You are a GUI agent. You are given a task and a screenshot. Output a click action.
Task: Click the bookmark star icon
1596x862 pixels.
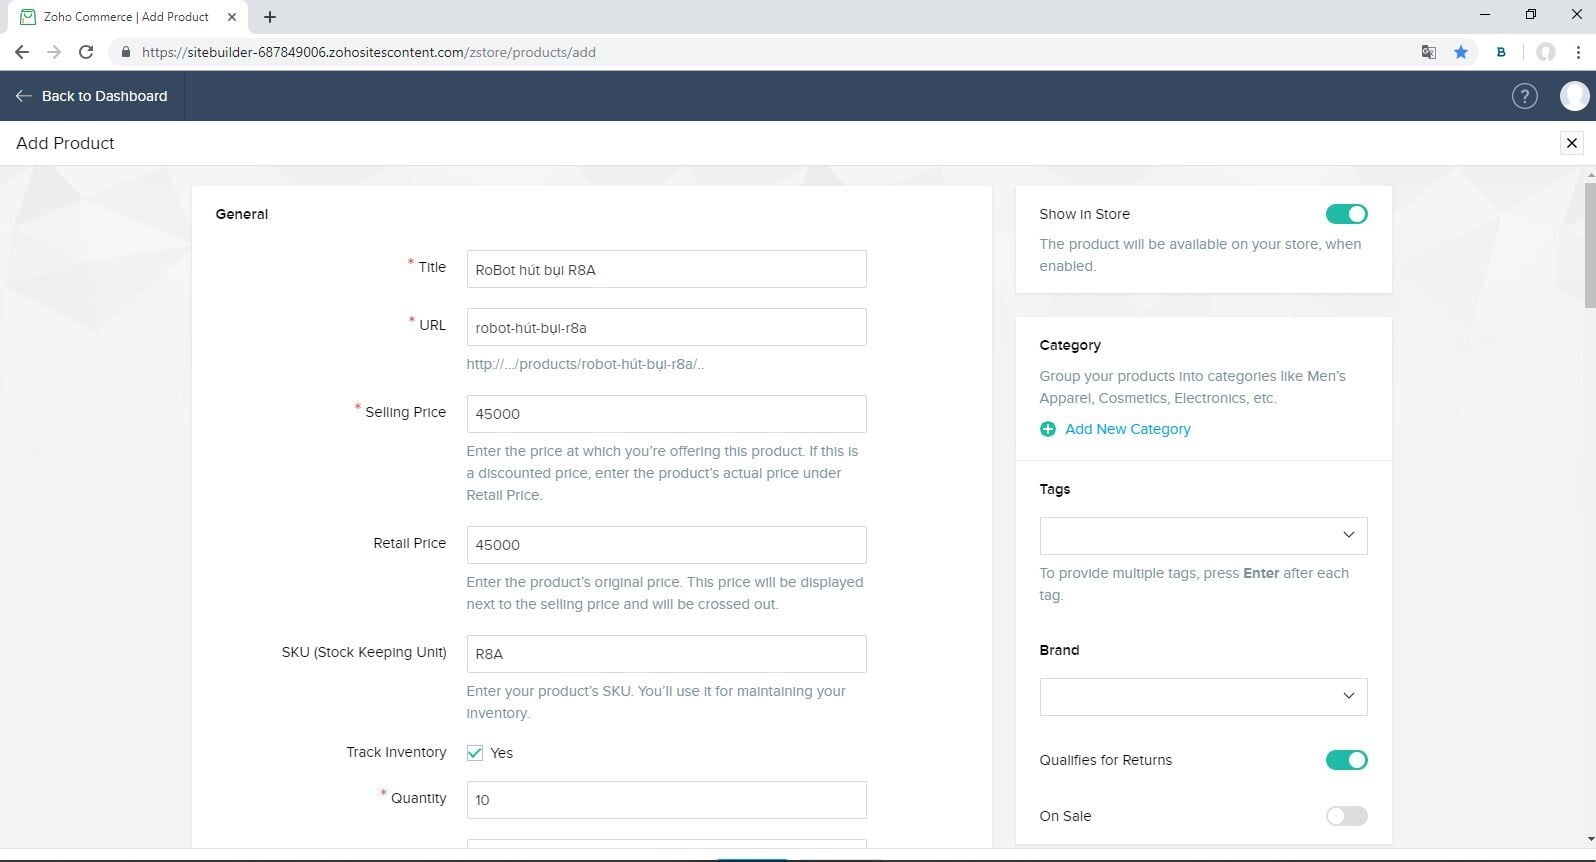click(1461, 52)
